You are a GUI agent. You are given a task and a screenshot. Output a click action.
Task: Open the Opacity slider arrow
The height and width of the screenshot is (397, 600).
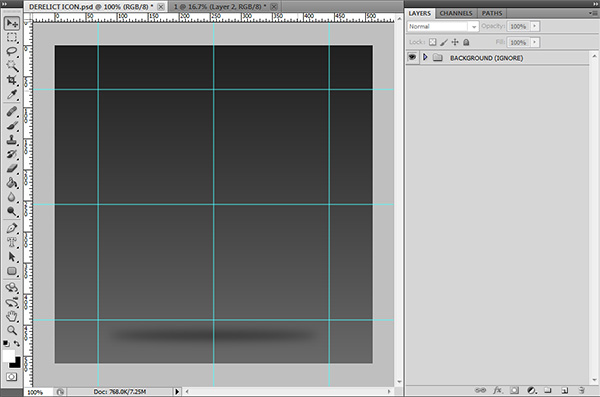[x=535, y=26]
